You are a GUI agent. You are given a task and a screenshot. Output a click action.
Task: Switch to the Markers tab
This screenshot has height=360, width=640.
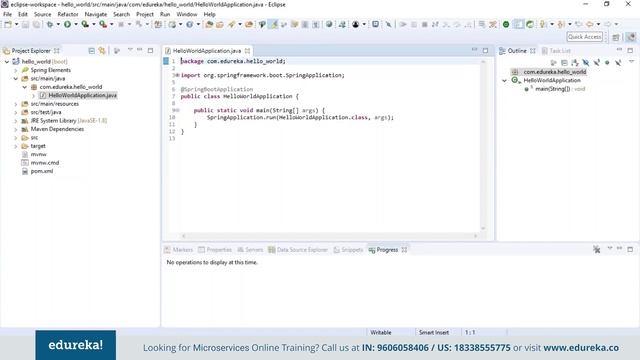(x=179, y=250)
